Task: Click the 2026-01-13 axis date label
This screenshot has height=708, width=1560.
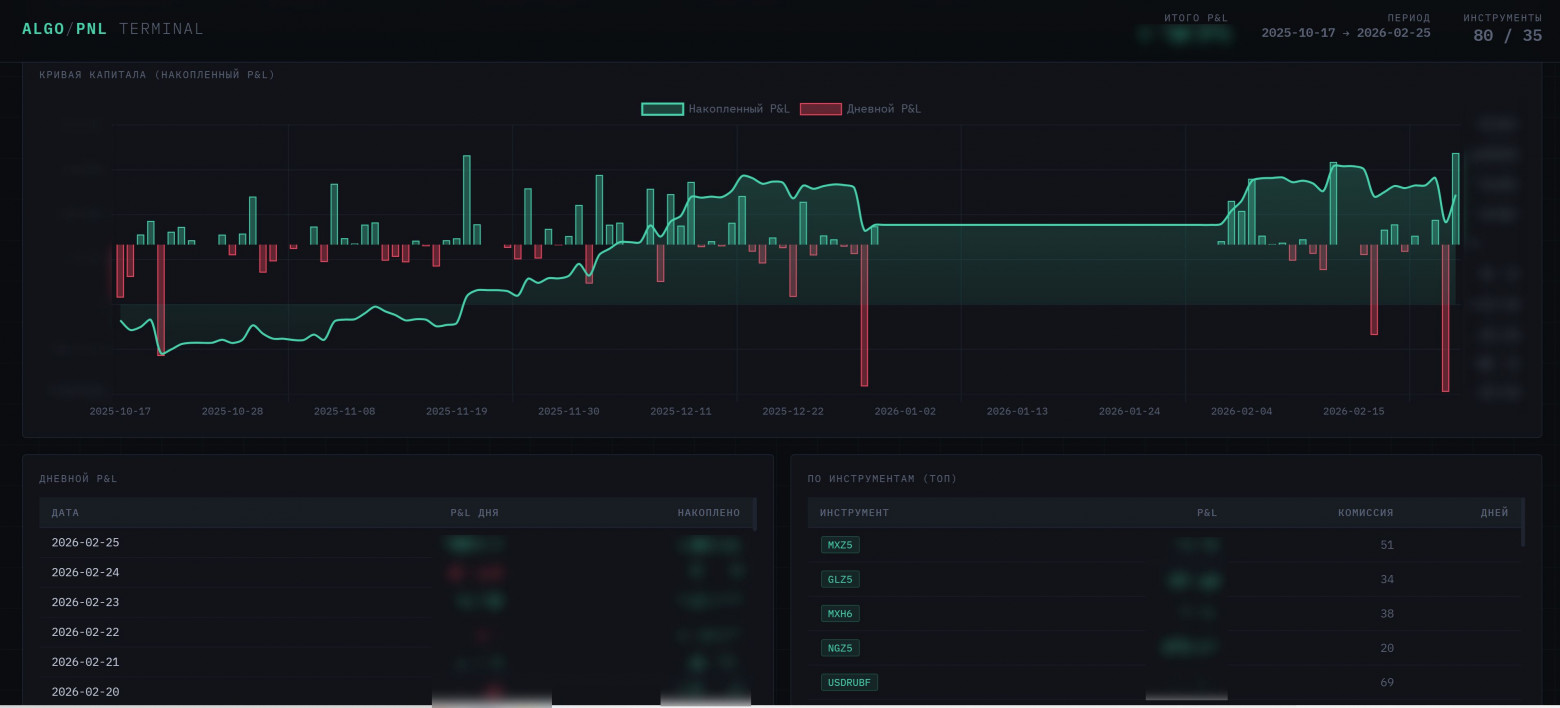Action: click(1017, 411)
